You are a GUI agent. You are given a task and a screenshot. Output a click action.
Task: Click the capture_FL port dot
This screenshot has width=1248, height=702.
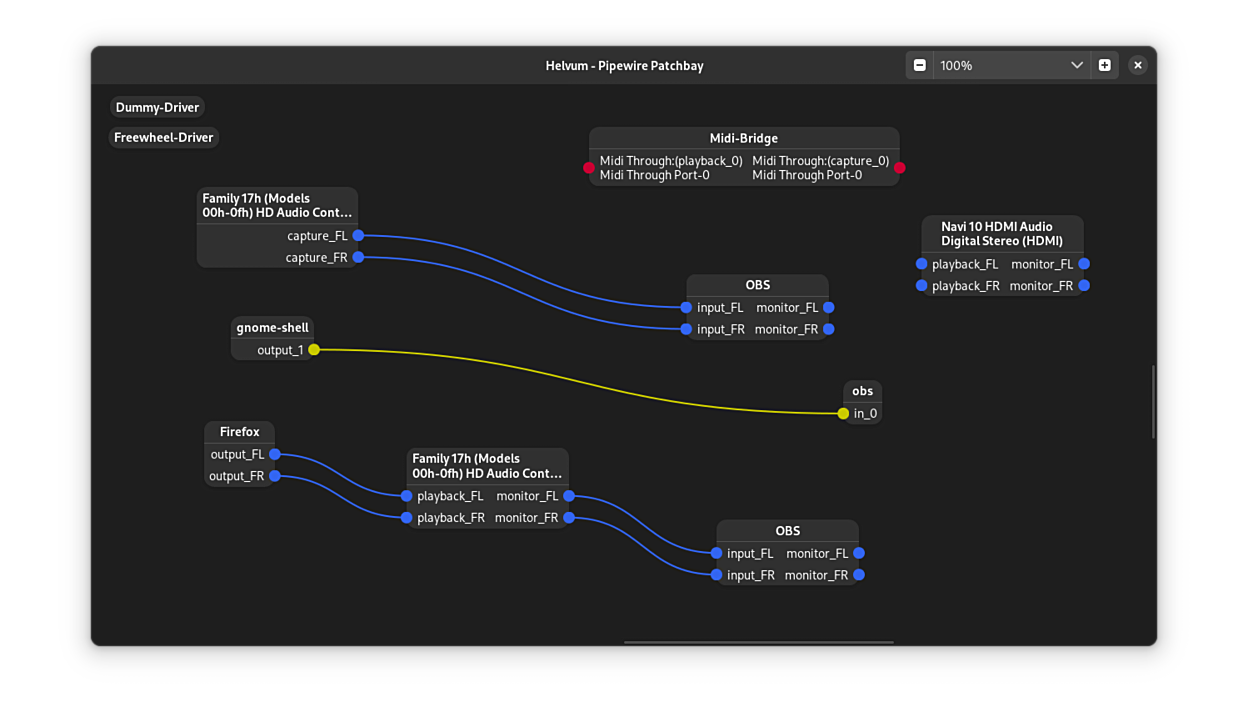[x=358, y=236]
